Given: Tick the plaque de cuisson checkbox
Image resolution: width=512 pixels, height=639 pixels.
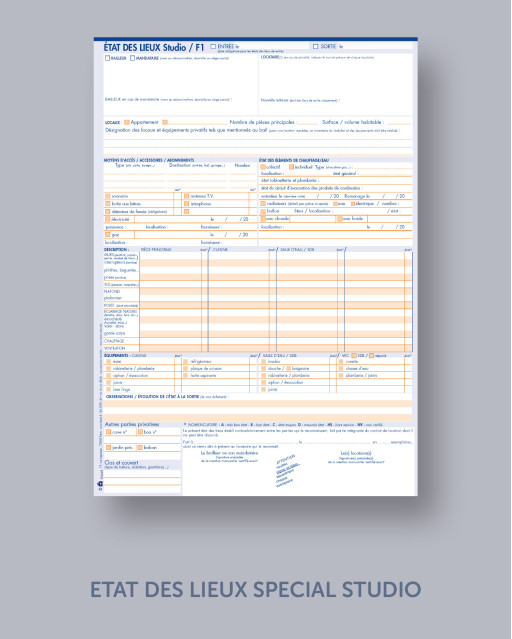Looking at the screenshot, I should point(185,368).
